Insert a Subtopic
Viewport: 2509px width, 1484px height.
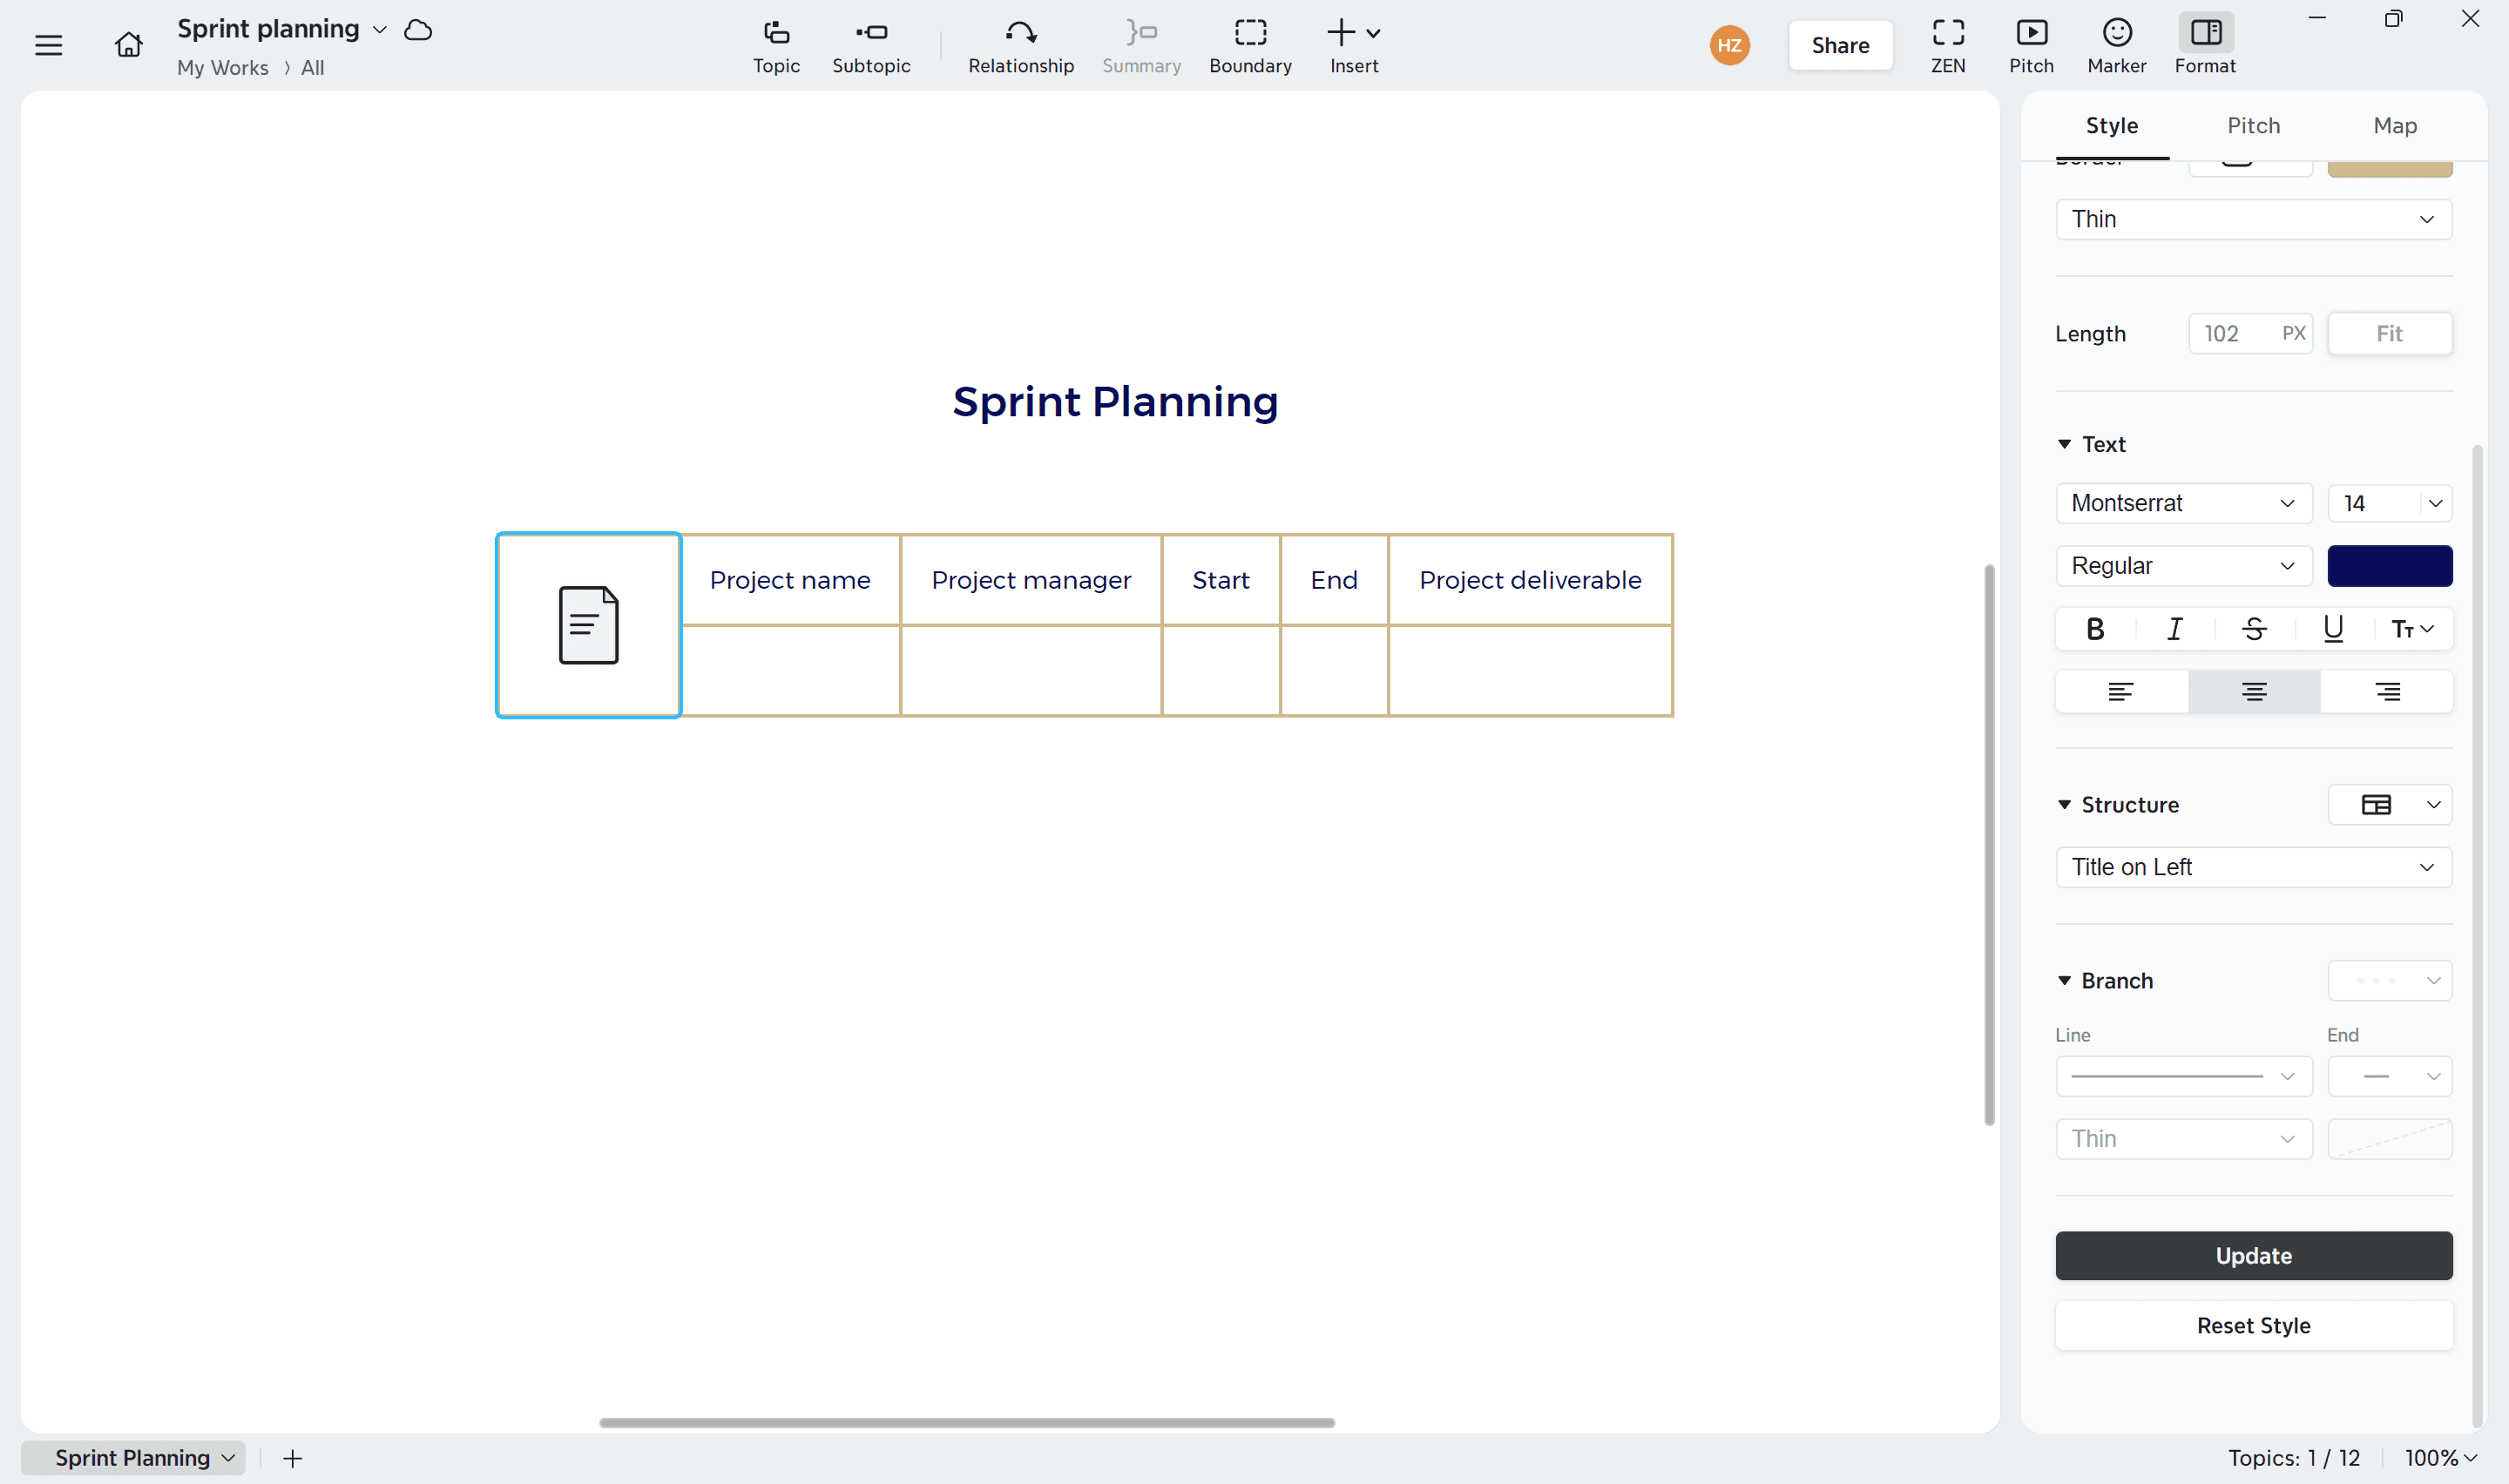pos(871,45)
